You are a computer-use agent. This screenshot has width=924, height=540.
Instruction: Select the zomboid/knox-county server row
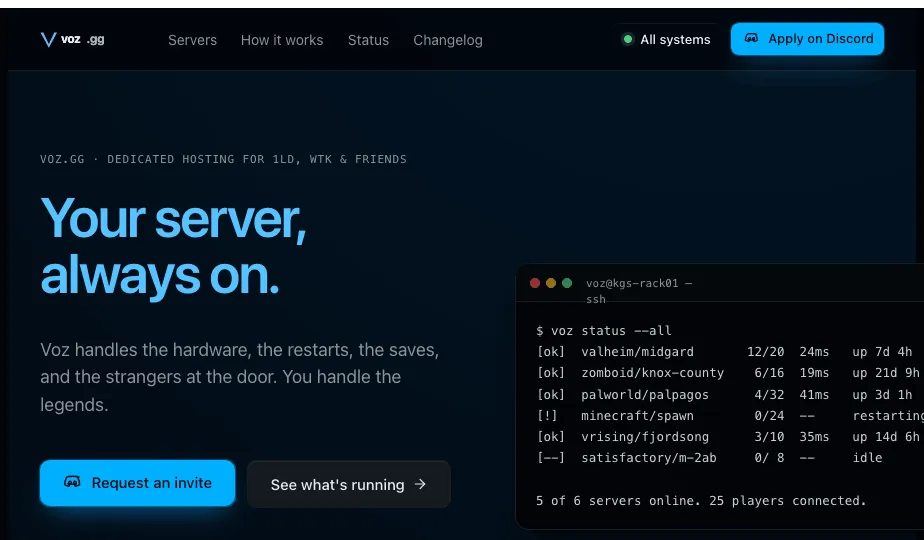tap(728, 373)
